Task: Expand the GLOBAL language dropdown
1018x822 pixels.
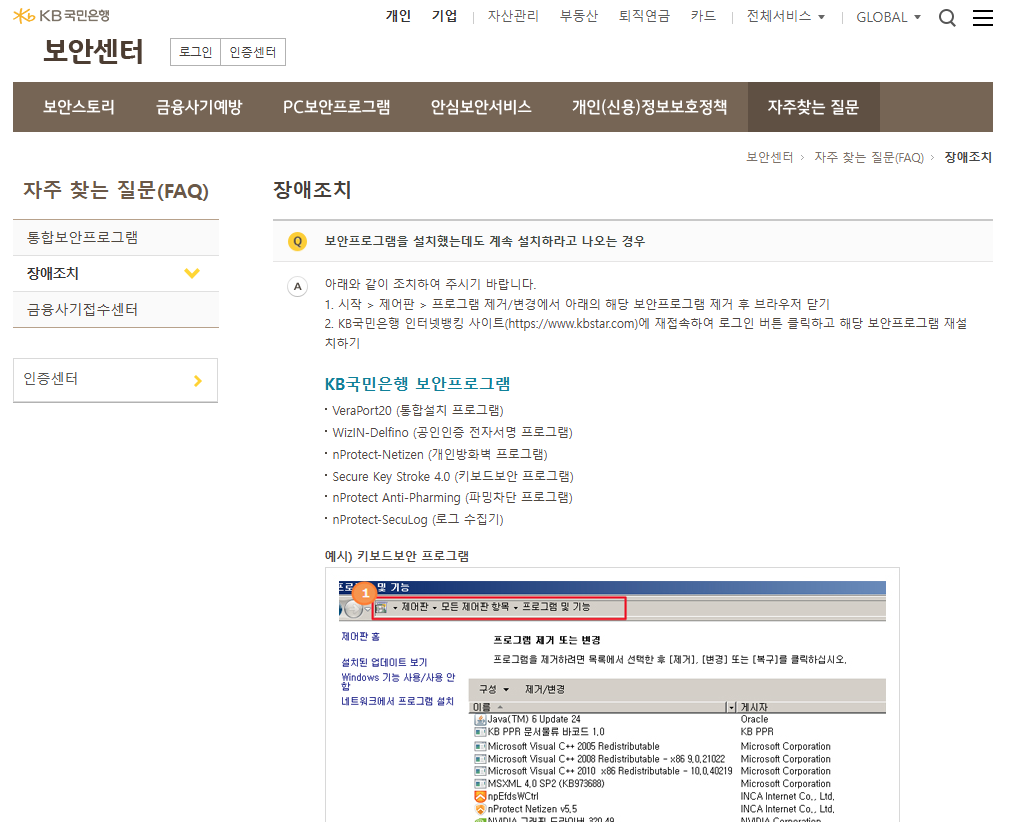Action: click(888, 17)
